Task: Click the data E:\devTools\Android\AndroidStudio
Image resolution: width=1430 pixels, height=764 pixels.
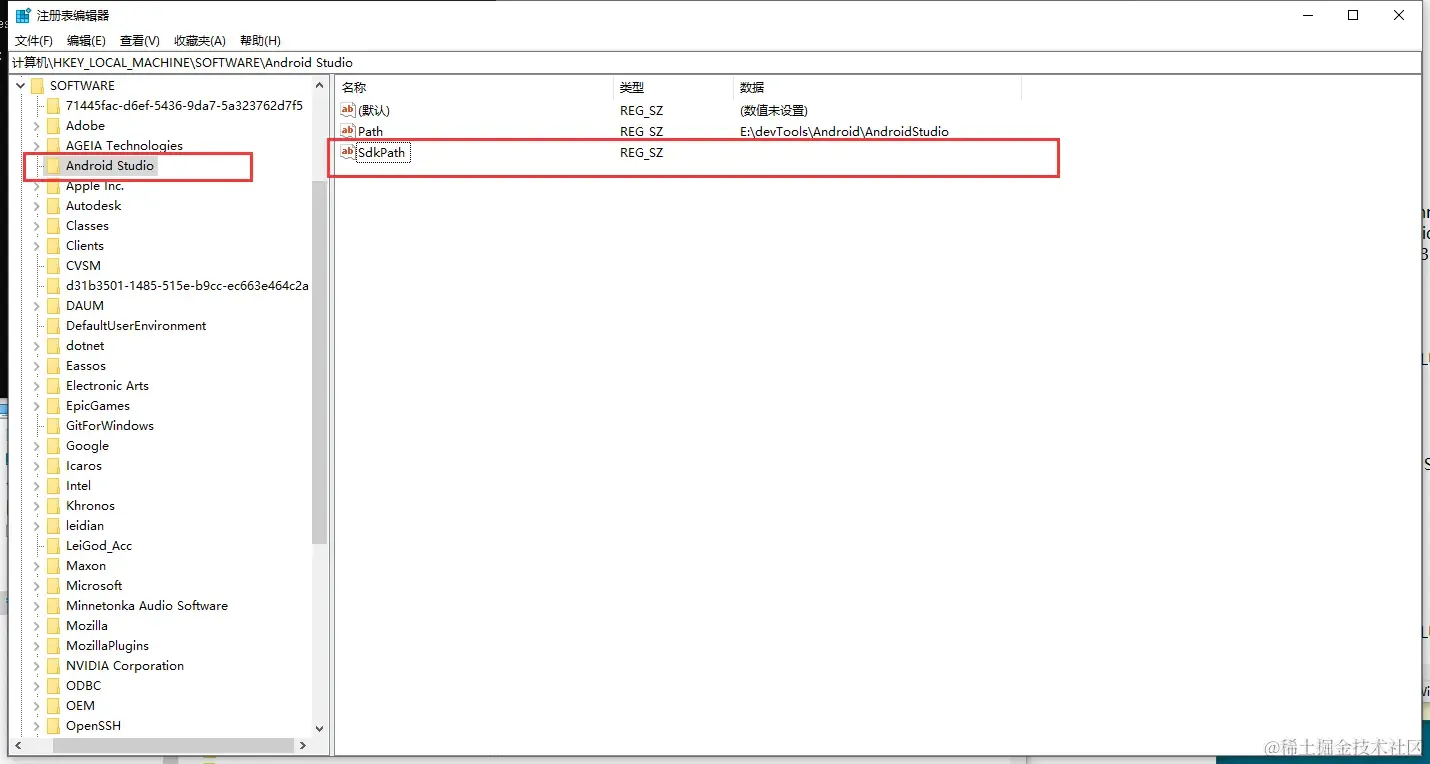Action: click(844, 132)
